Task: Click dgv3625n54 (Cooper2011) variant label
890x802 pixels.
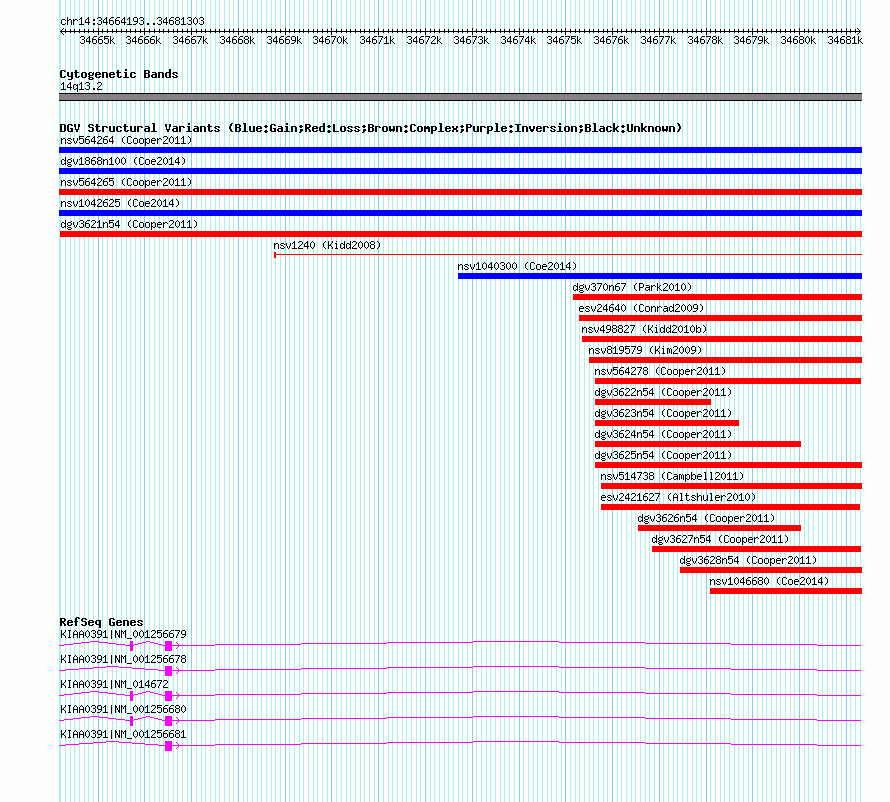Action: point(663,455)
